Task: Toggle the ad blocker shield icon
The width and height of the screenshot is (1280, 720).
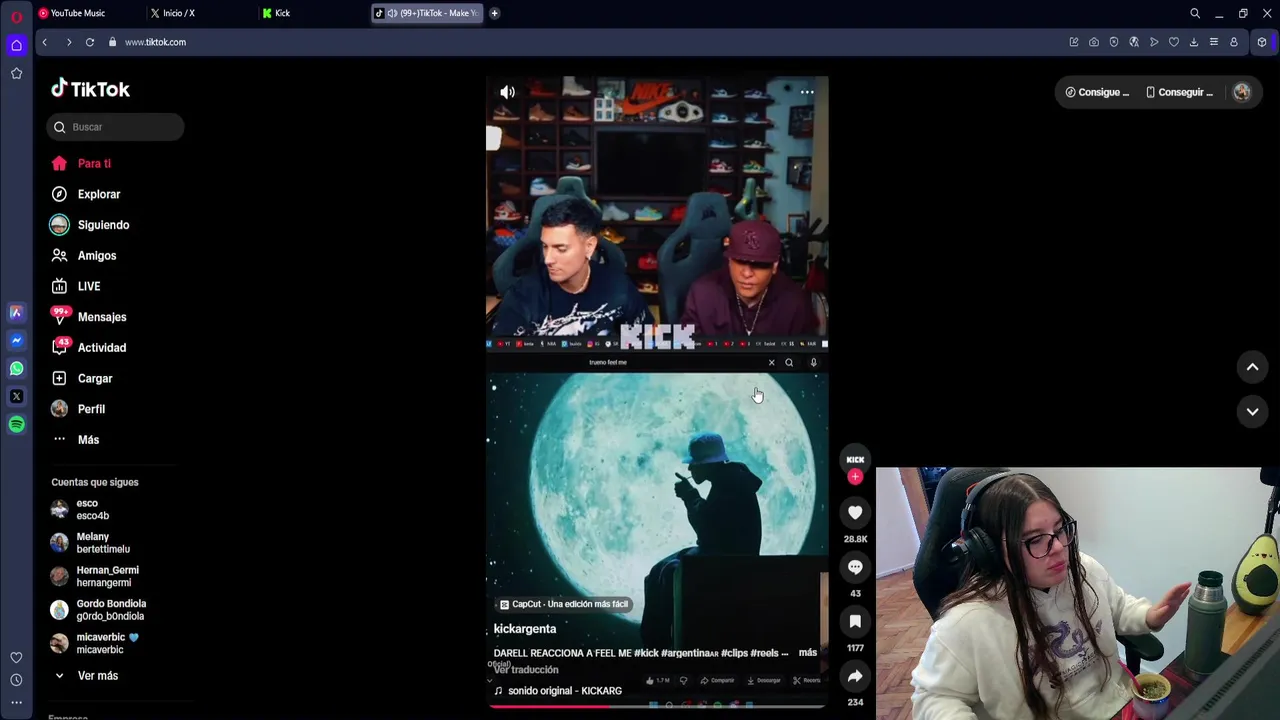Action: pos(1114,42)
